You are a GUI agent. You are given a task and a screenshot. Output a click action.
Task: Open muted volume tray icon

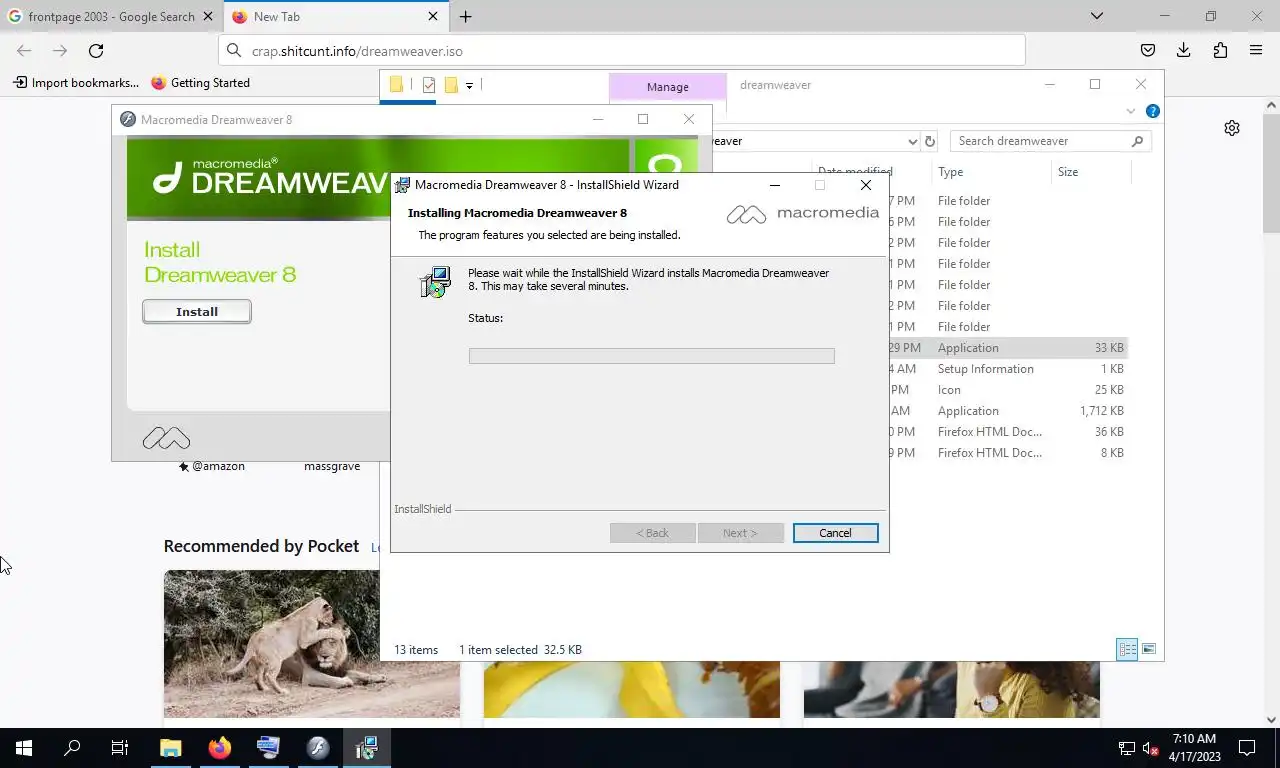(1150, 748)
